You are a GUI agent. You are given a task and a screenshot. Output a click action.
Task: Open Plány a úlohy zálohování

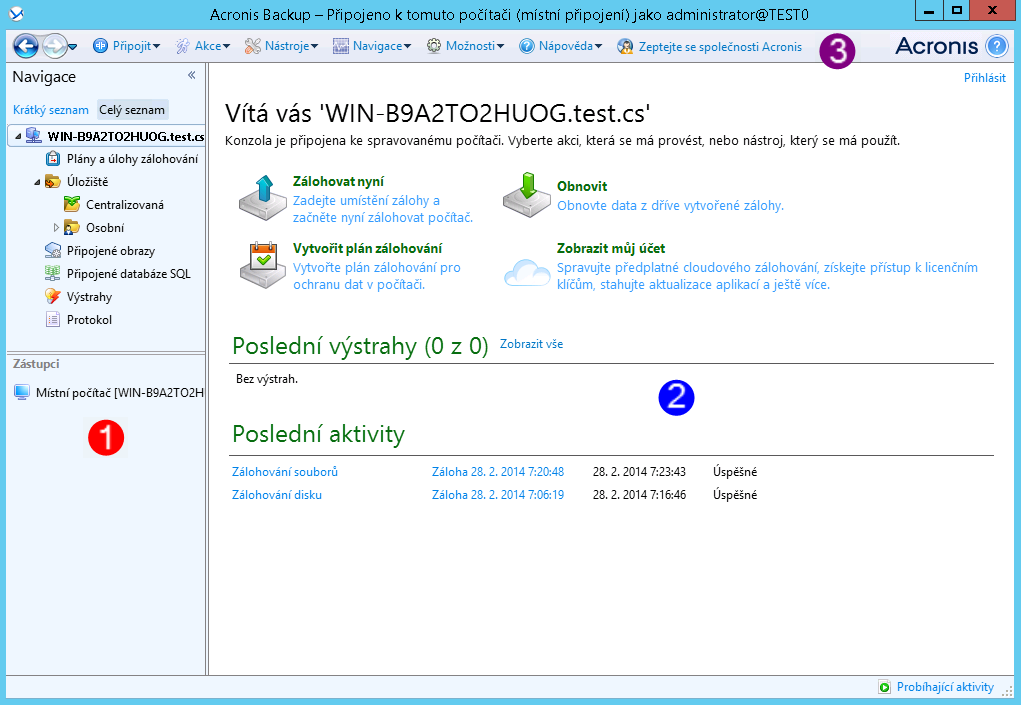click(132, 159)
